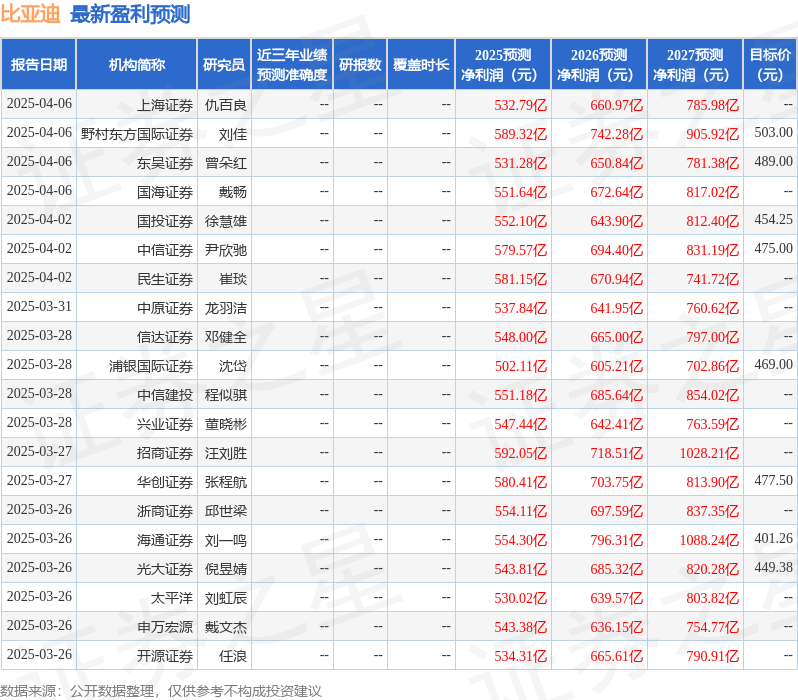This screenshot has width=798, height=700.
Task: Click researcher name 刘佳
Action: pyautogui.click(x=233, y=134)
